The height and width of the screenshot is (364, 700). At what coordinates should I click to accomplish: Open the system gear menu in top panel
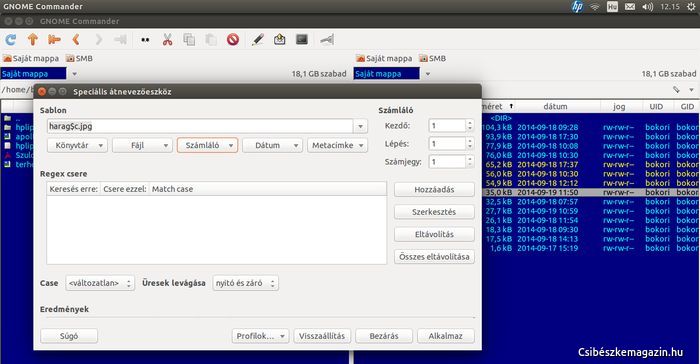click(691, 7)
